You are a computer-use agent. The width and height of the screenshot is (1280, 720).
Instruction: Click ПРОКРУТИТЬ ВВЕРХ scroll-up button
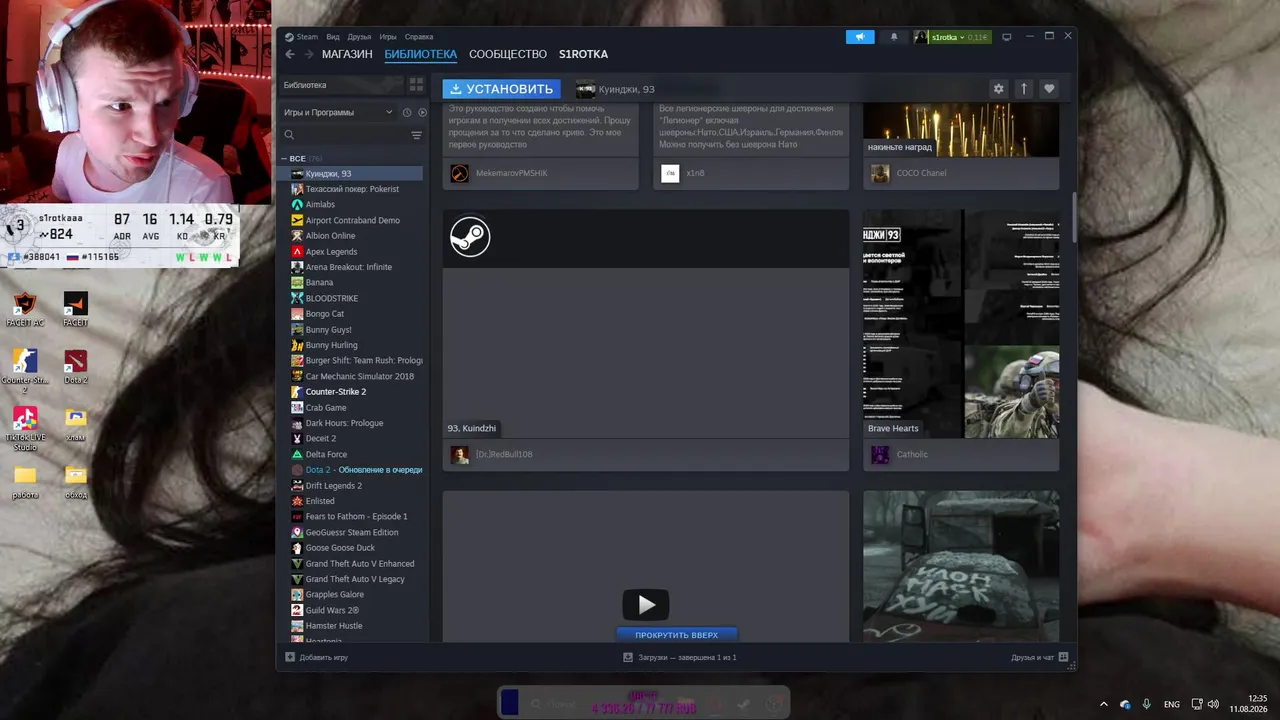point(677,635)
